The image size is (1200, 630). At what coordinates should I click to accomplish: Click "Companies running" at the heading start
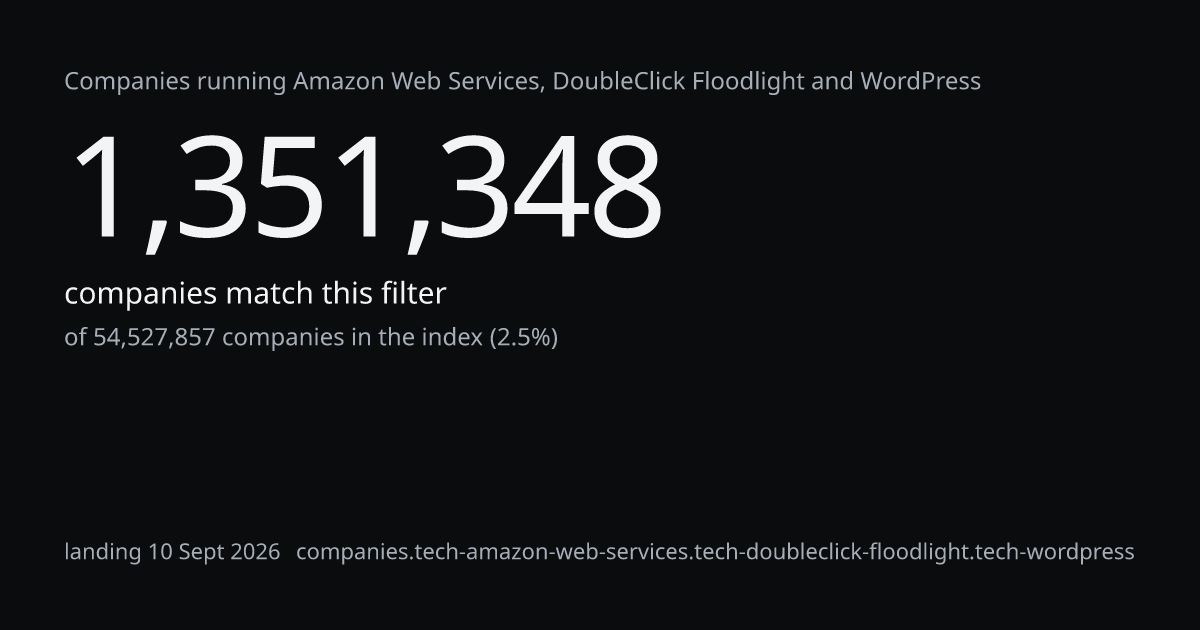click(176, 82)
